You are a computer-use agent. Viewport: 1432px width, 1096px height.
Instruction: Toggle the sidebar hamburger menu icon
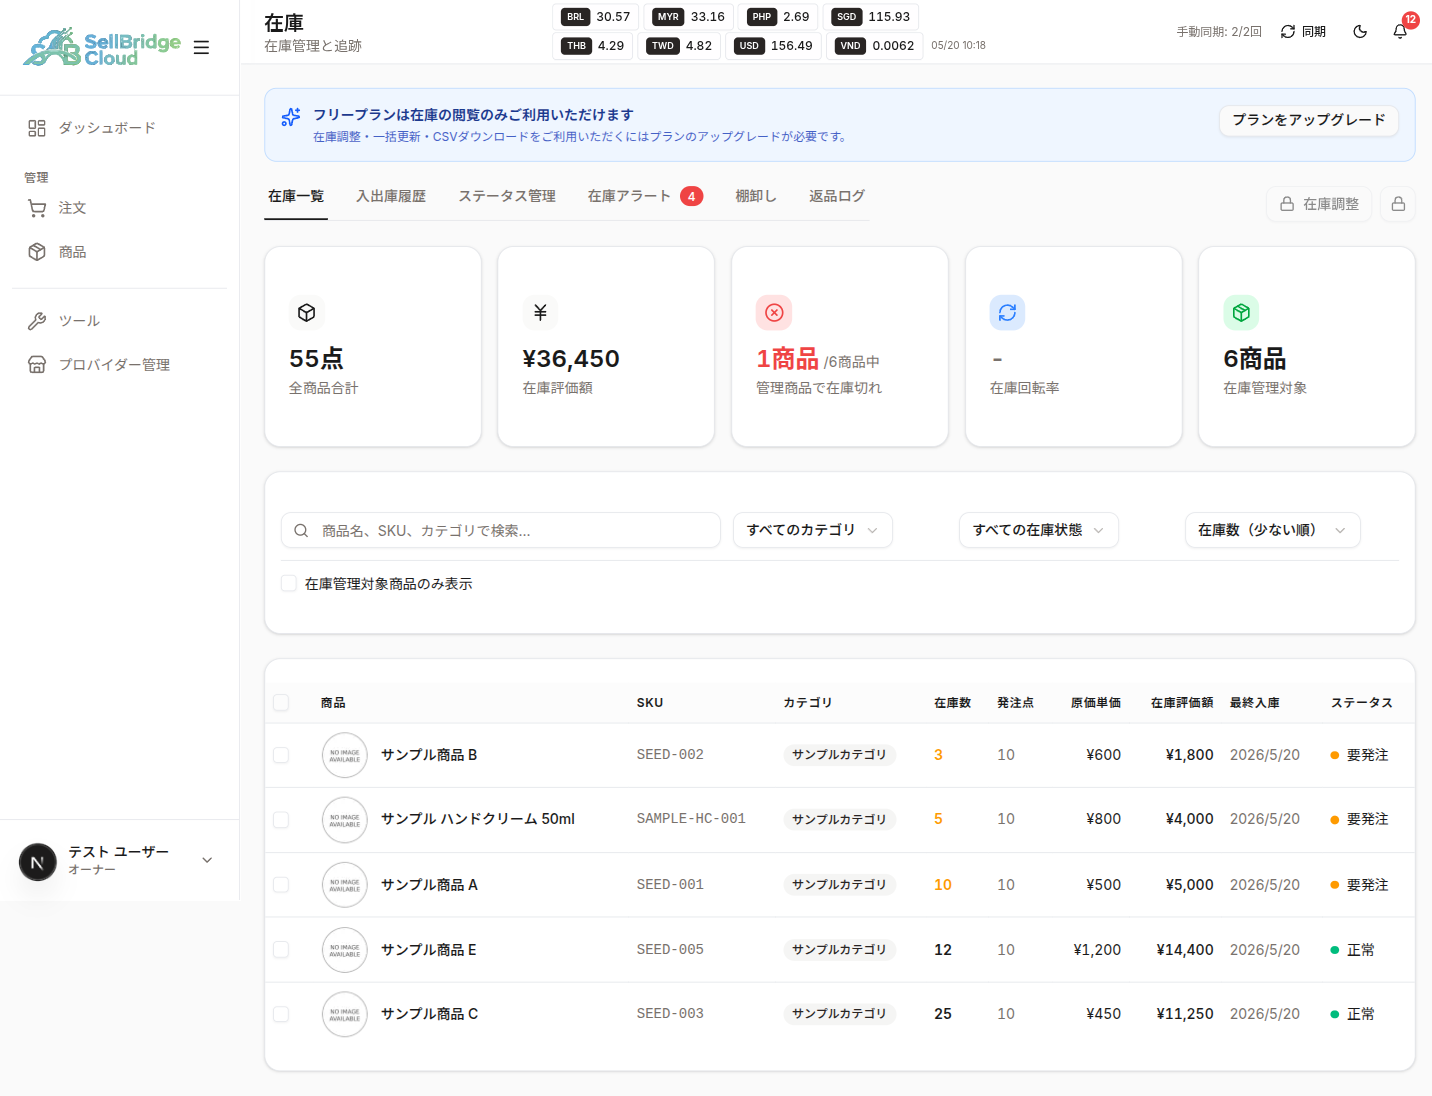(x=201, y=47)
